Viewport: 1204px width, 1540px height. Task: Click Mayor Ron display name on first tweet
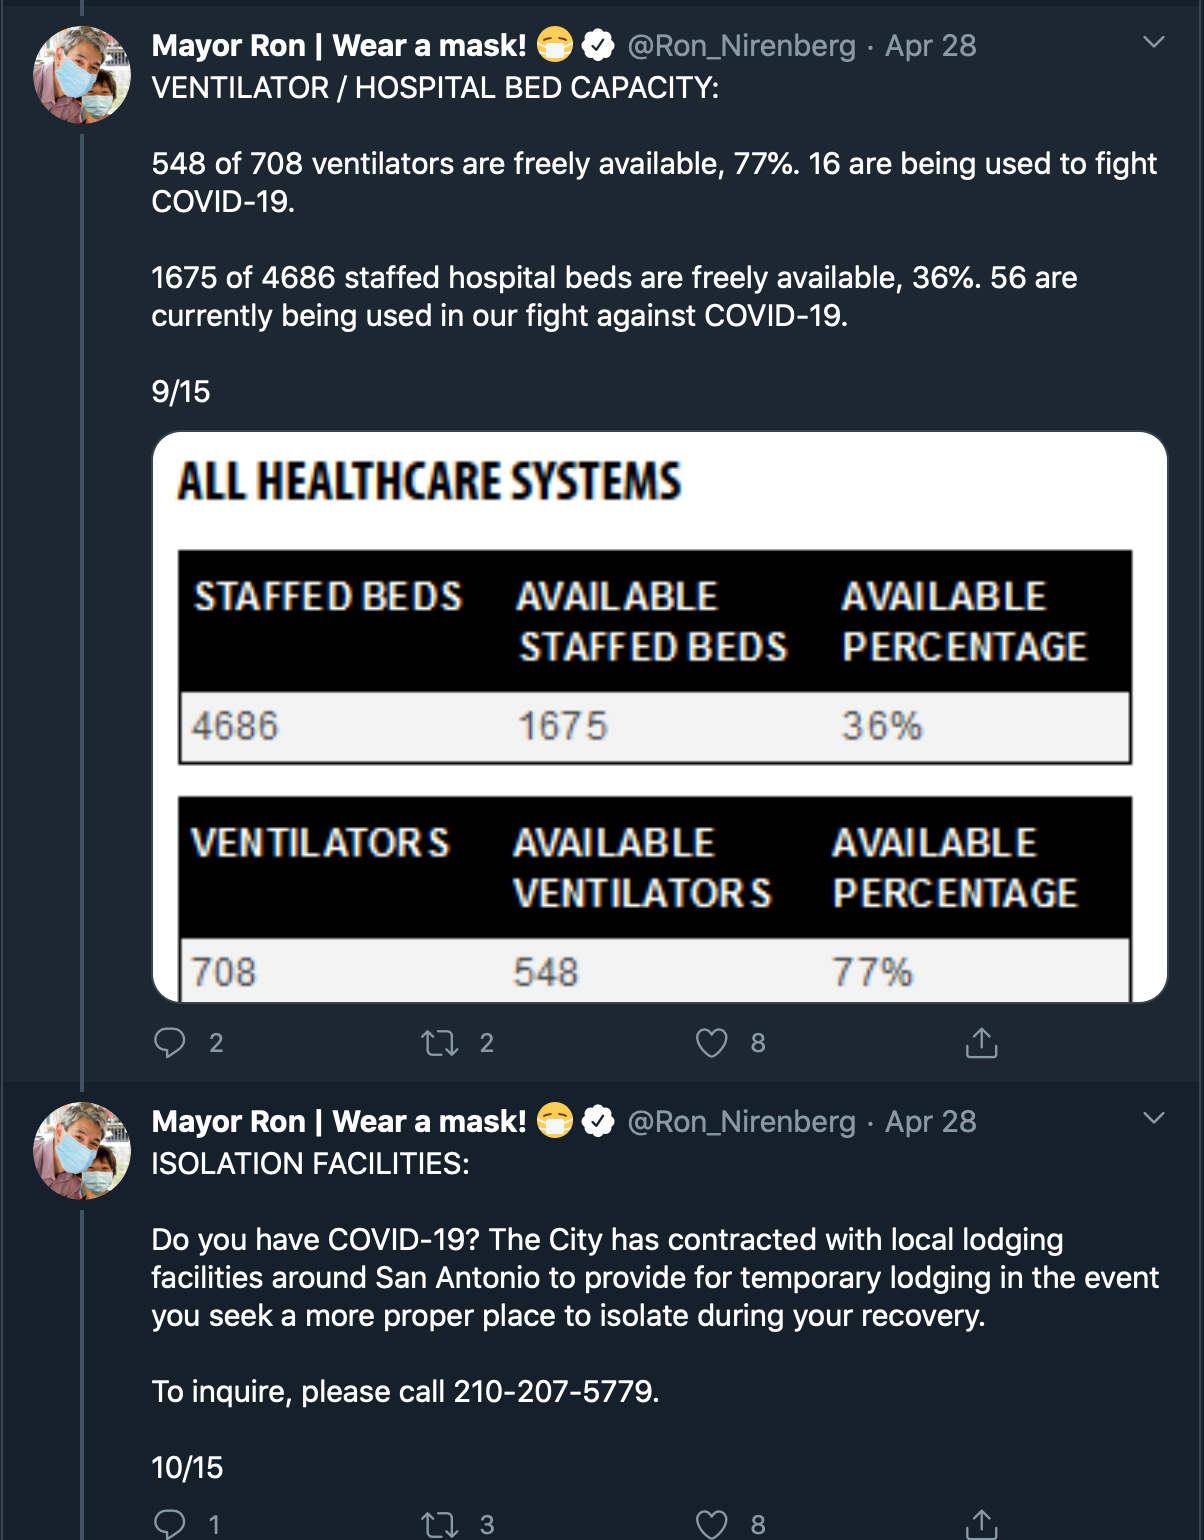coord(338,46)
